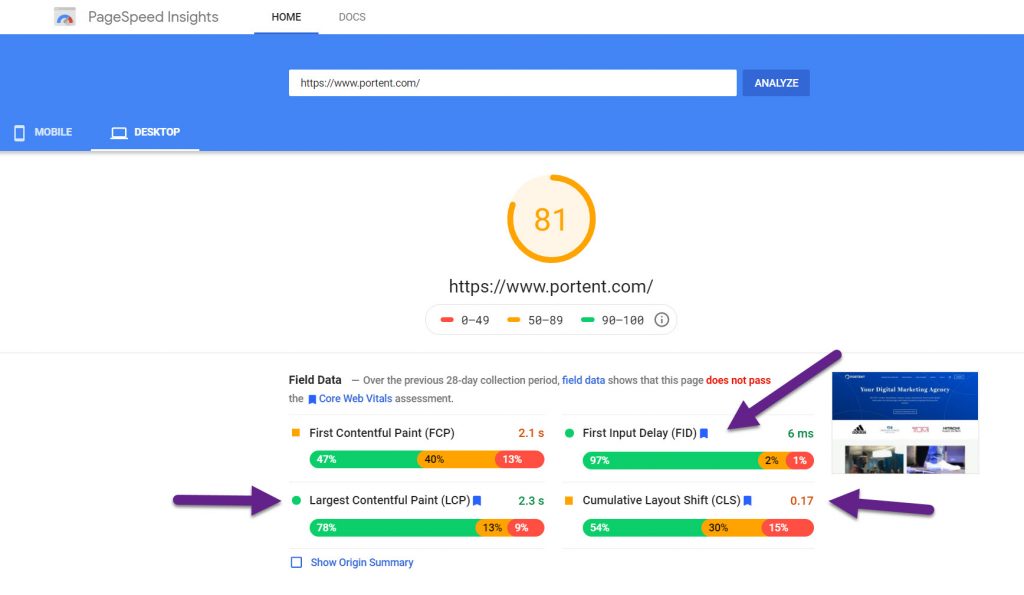
Task: Click the green circle icon beside FID
Action: [x=569, y=433]
